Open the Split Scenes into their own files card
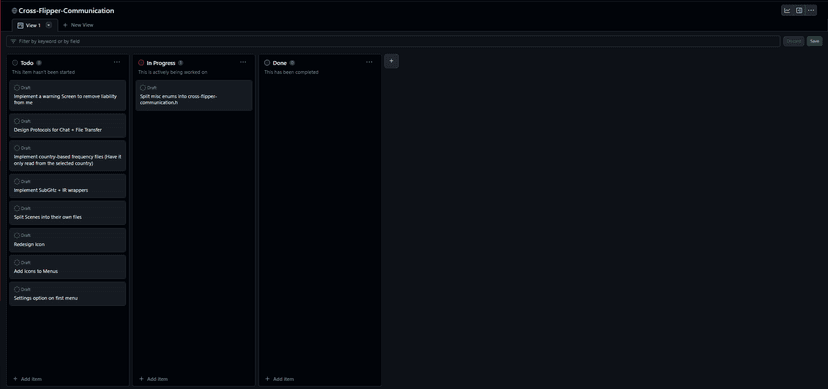828x389 pixels. point(68,213)
